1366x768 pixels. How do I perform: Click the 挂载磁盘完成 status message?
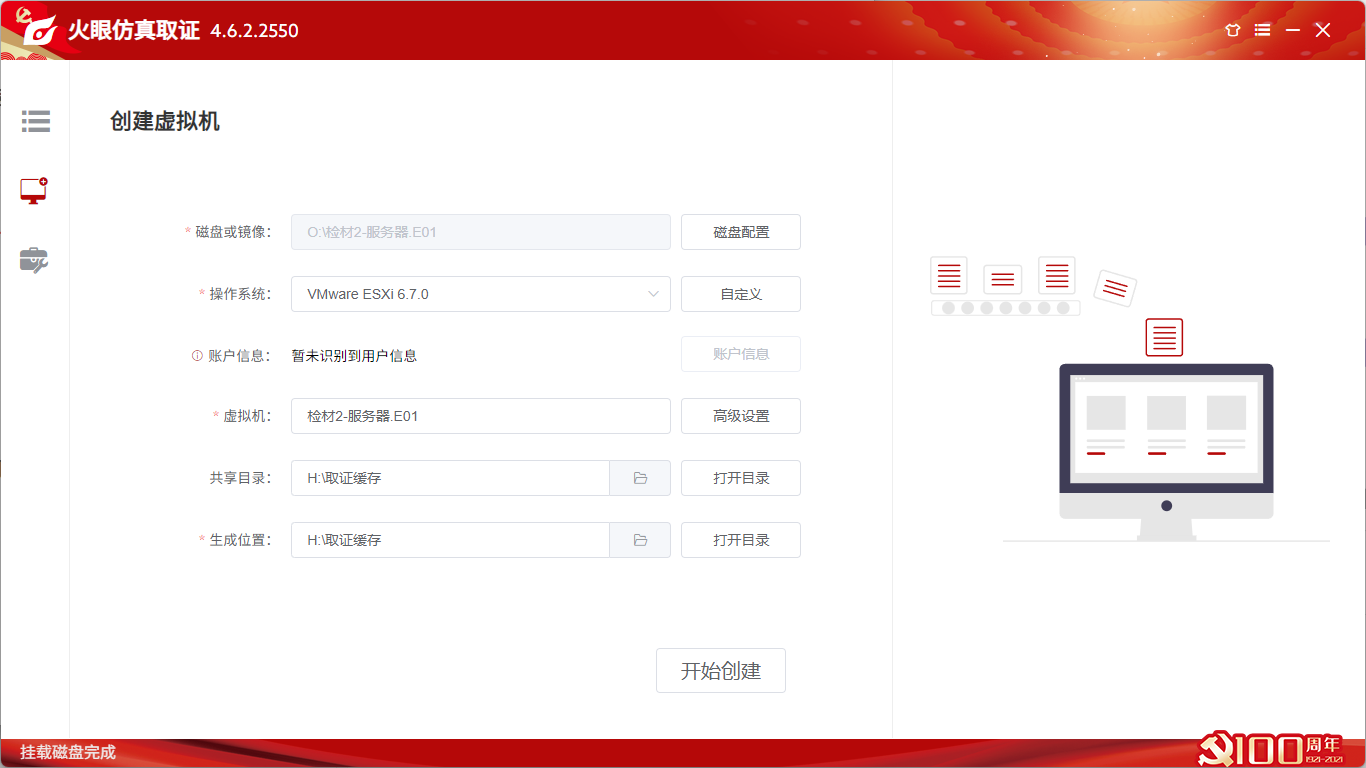click(68, 752)
